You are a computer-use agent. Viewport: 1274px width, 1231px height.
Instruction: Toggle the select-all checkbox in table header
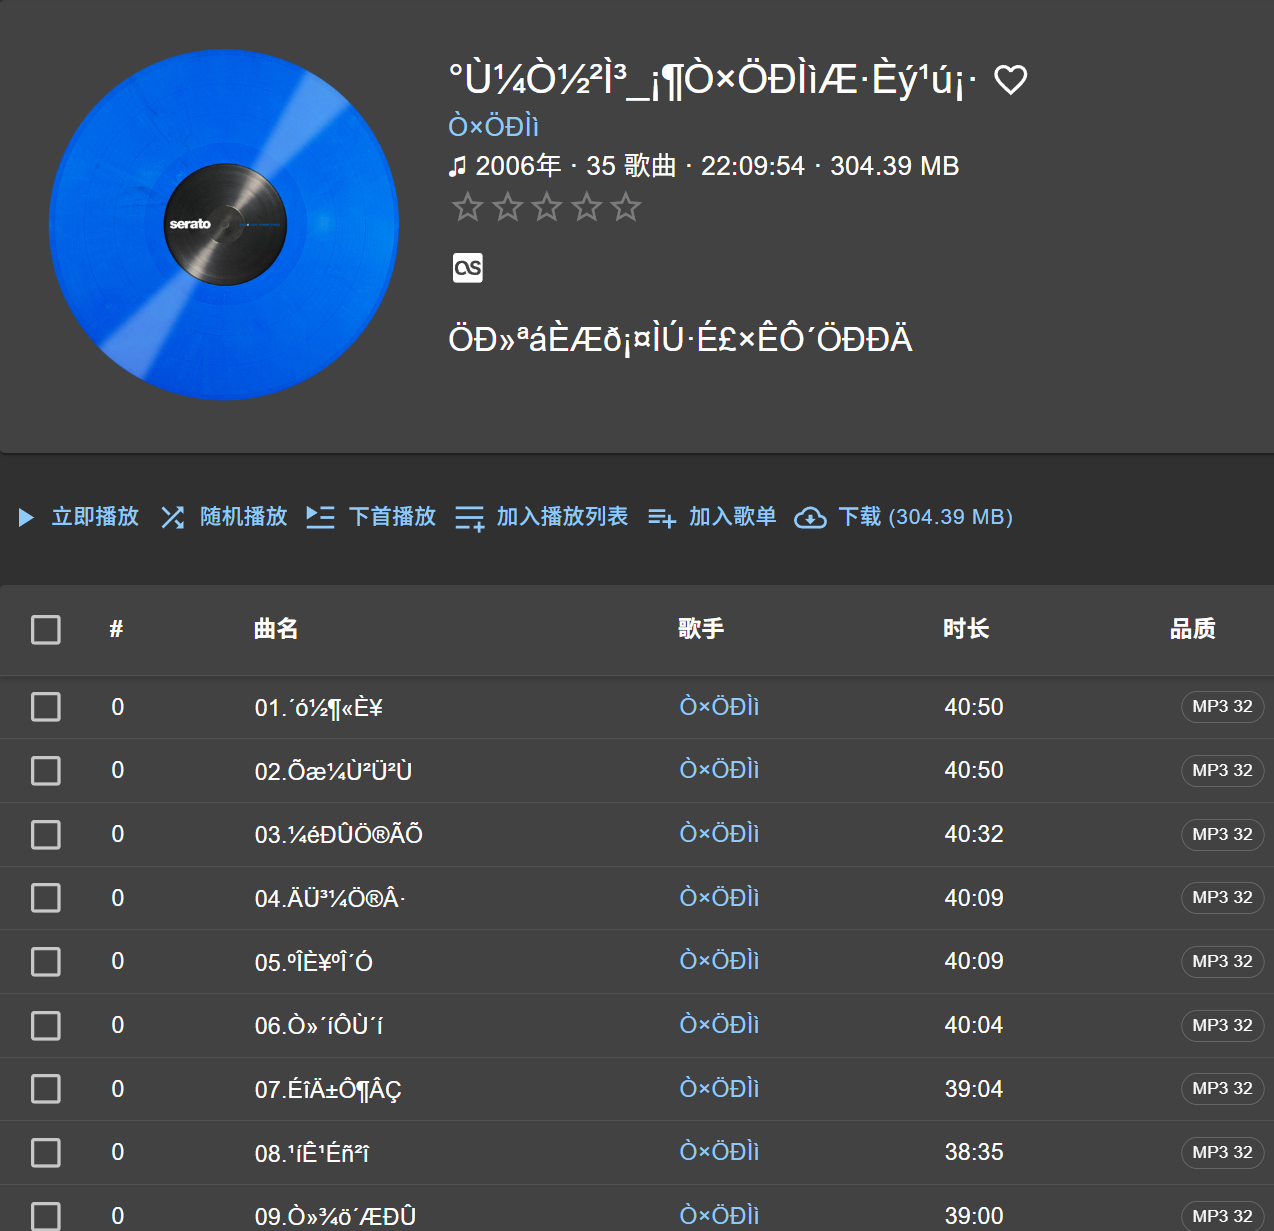[46, 630]
